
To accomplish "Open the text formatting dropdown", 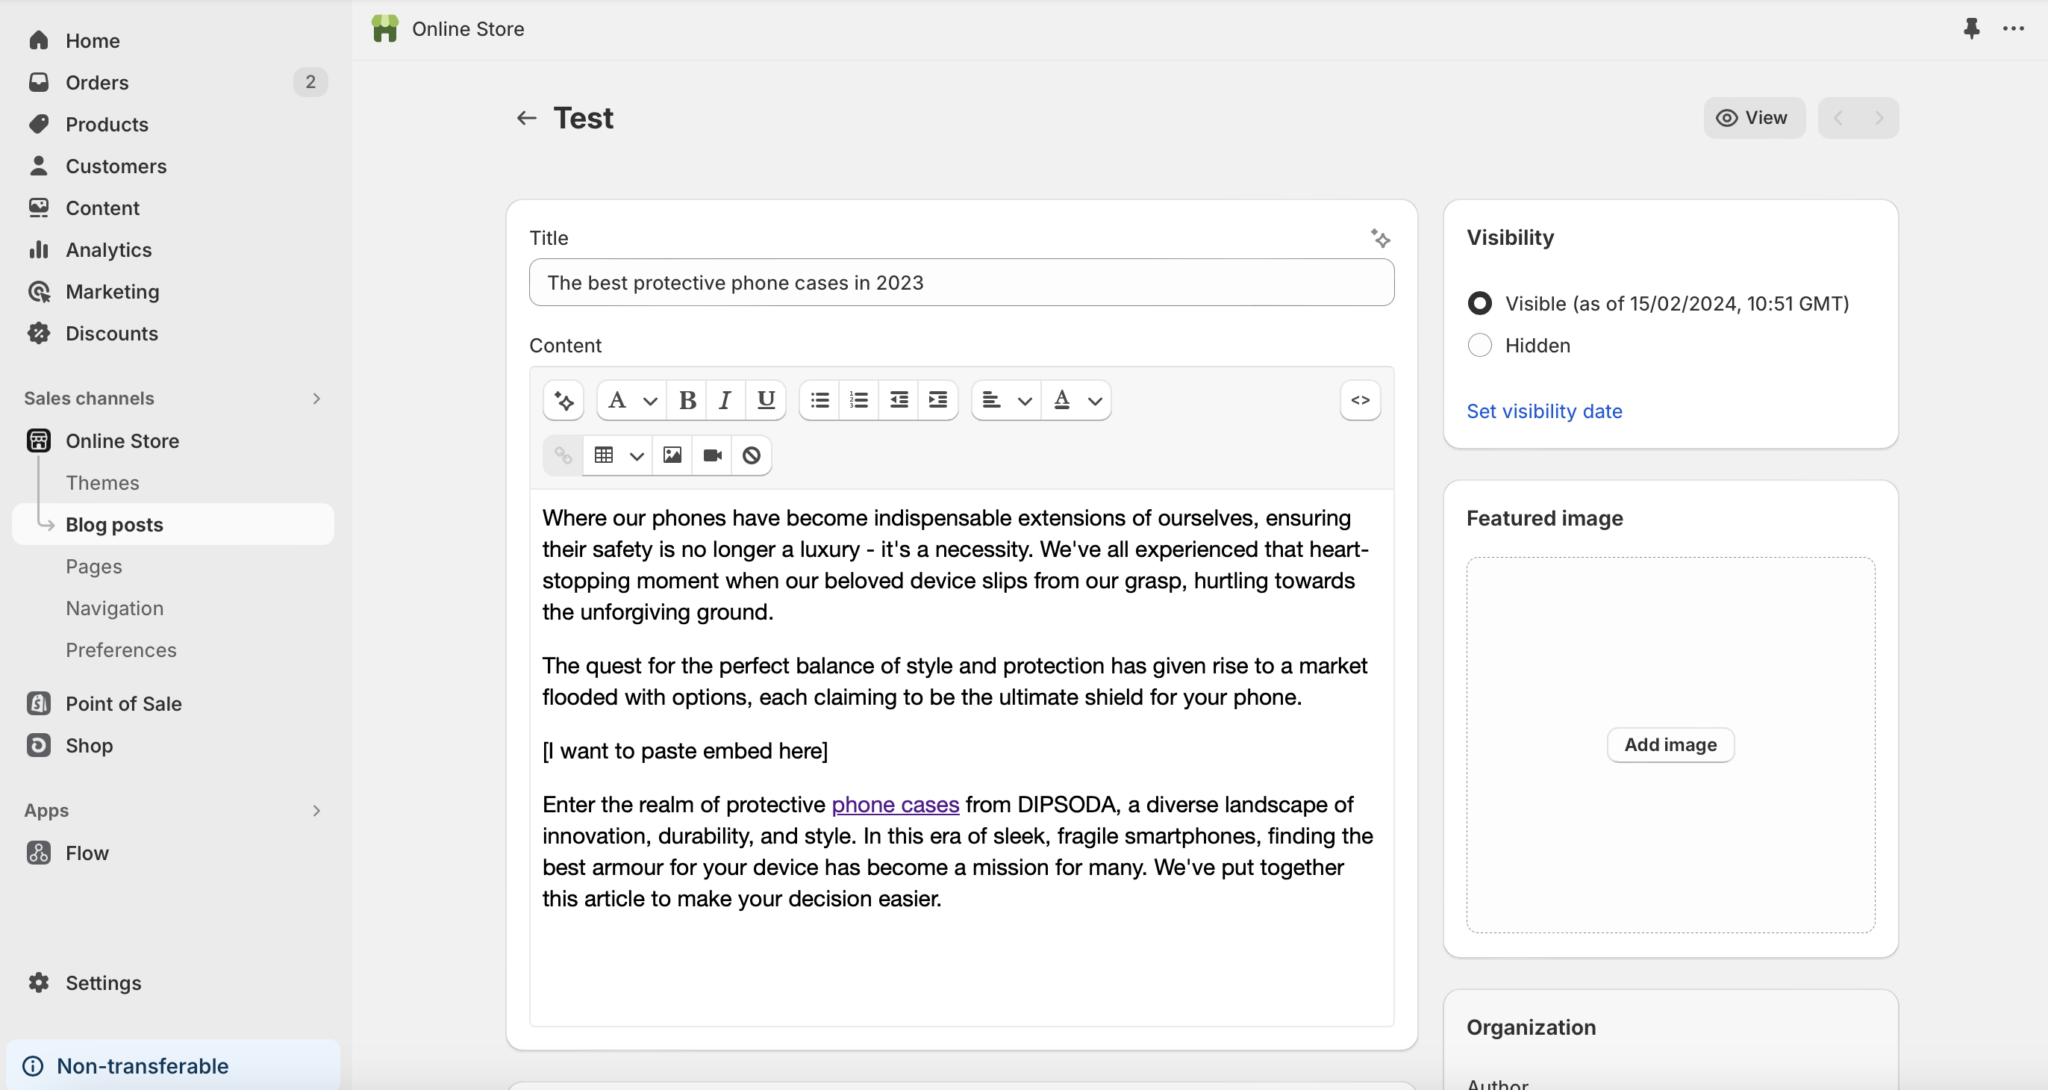I will [632, 400].
